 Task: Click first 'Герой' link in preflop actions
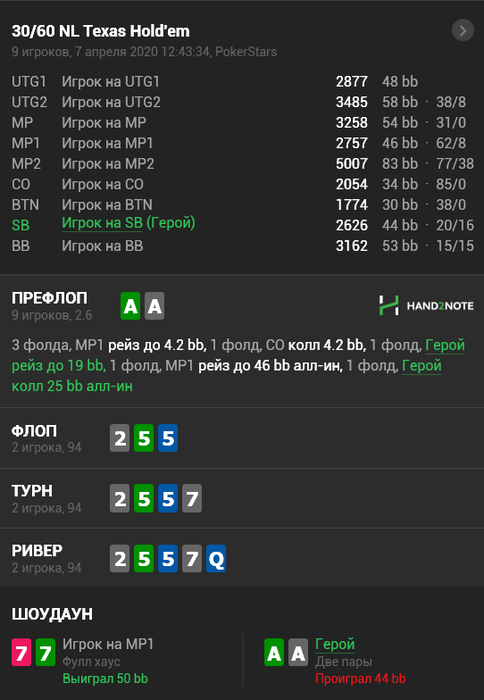coord(445,345)
